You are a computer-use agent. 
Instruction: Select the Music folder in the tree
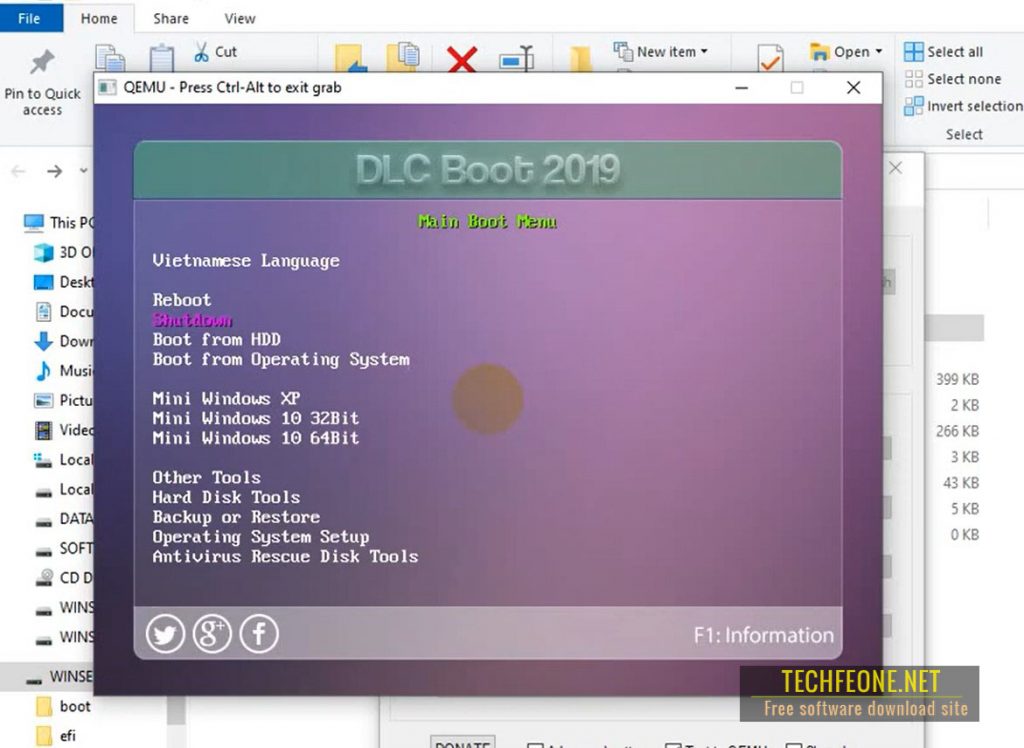click(x=63, y=370)
